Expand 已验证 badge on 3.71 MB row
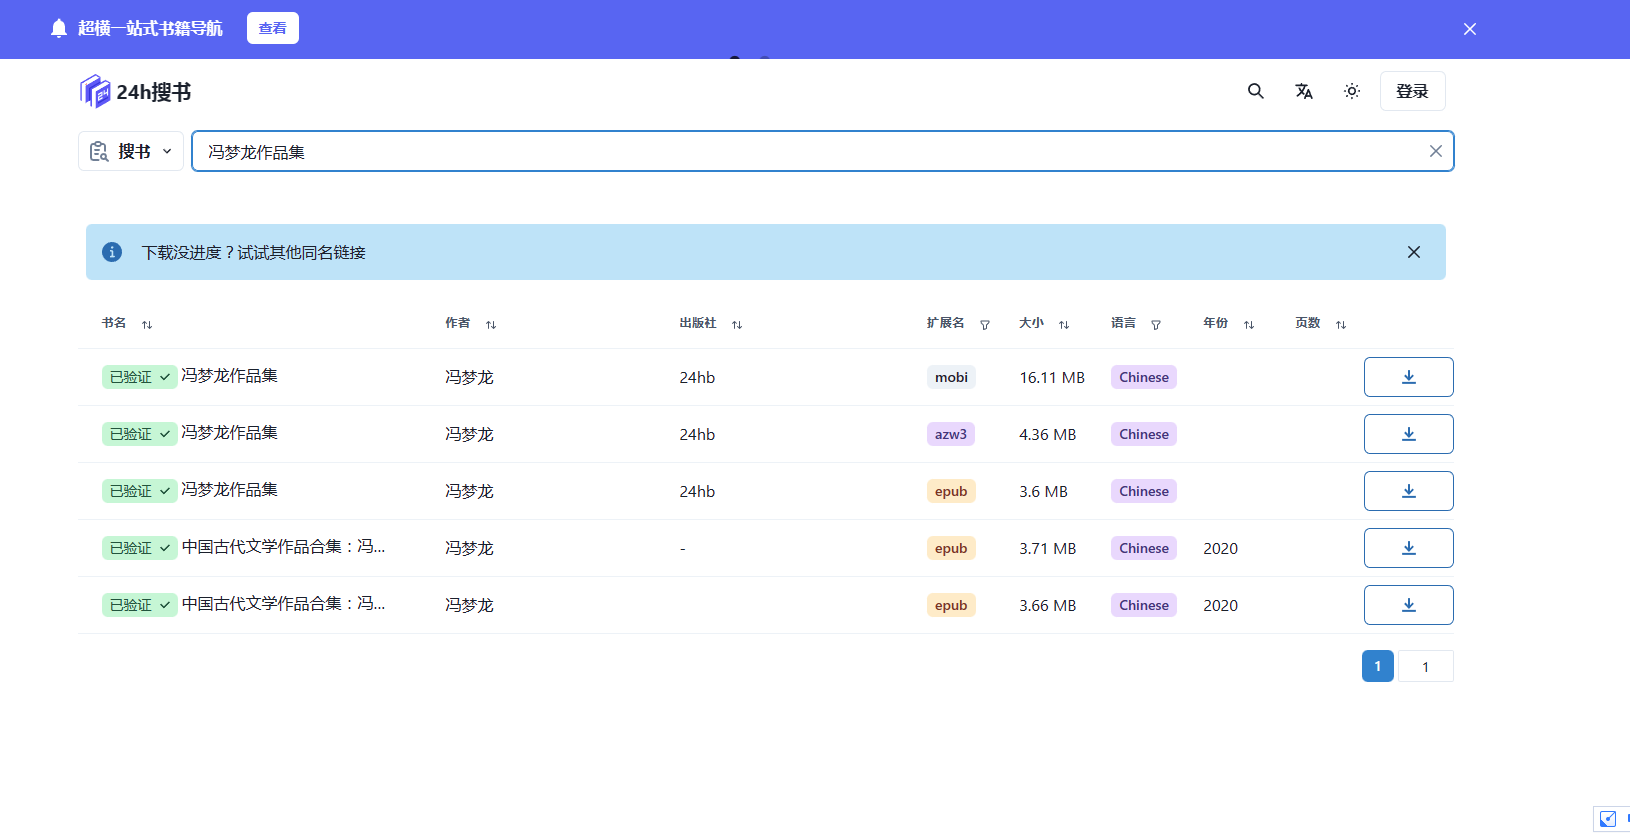1630x835 pixels. click(139, 548)
